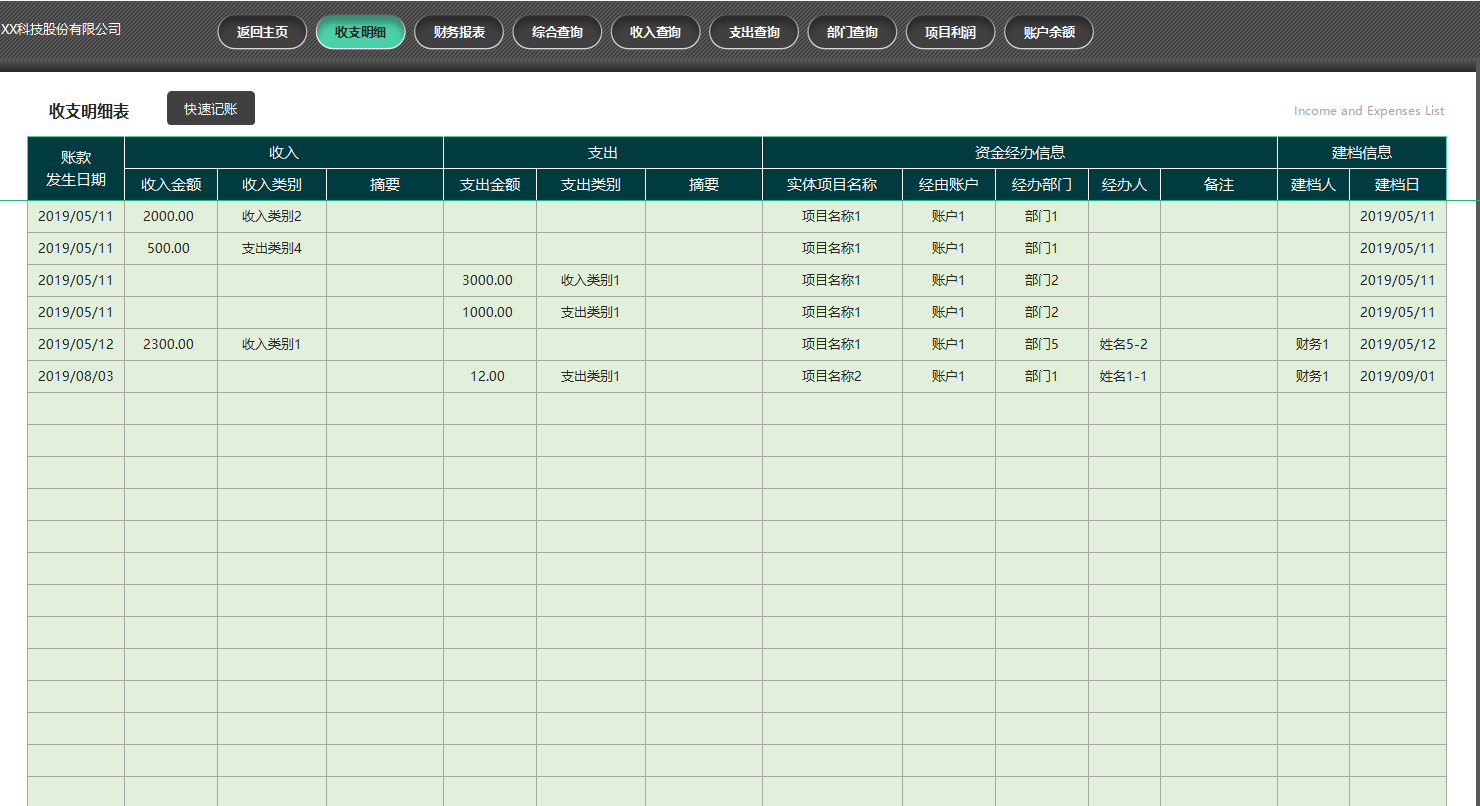Open the 部门查询 tab
The image size is (1480, 806).
click(852, 32)
